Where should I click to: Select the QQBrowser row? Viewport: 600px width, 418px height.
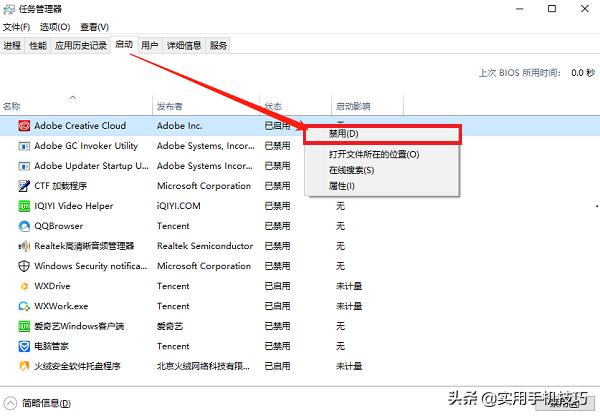[300, 226]
